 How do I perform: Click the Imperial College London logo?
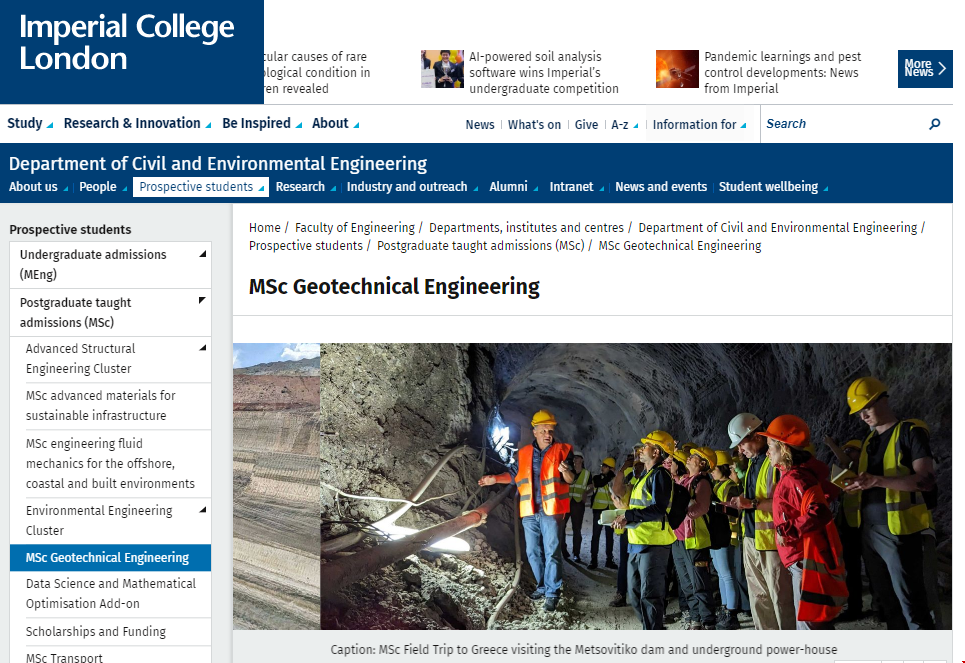point(127,43)
